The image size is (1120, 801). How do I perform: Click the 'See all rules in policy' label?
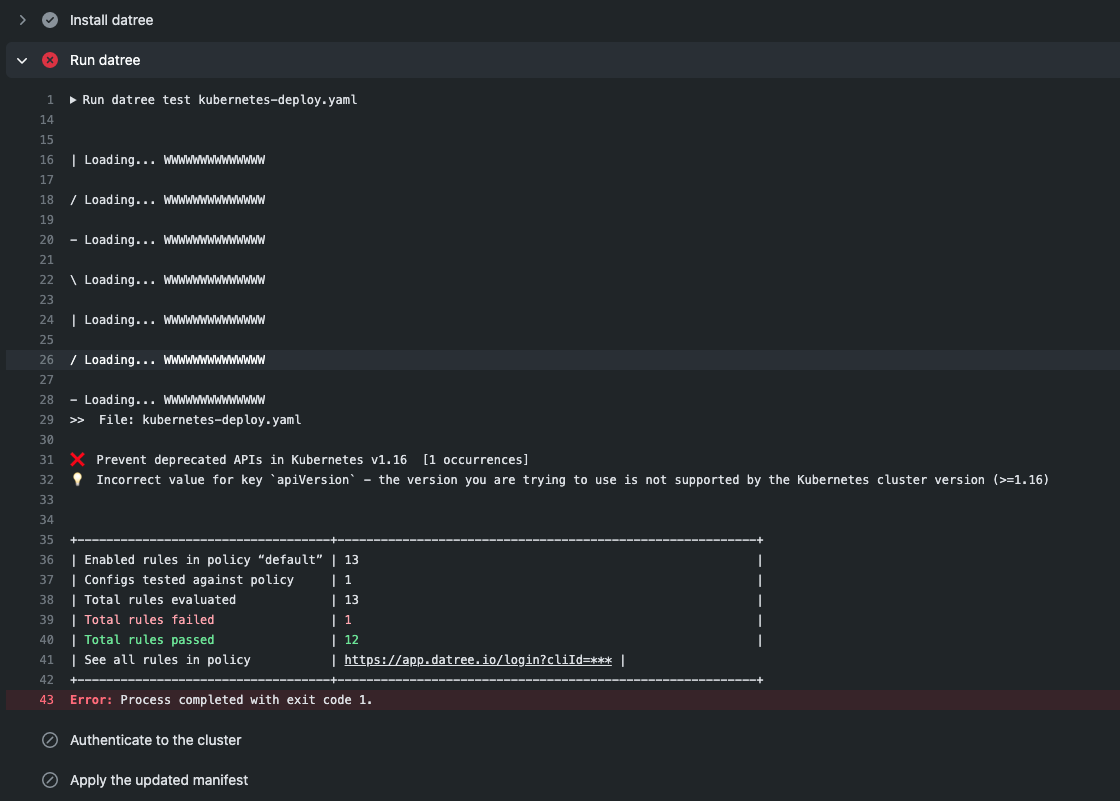[x=167, y=660]
